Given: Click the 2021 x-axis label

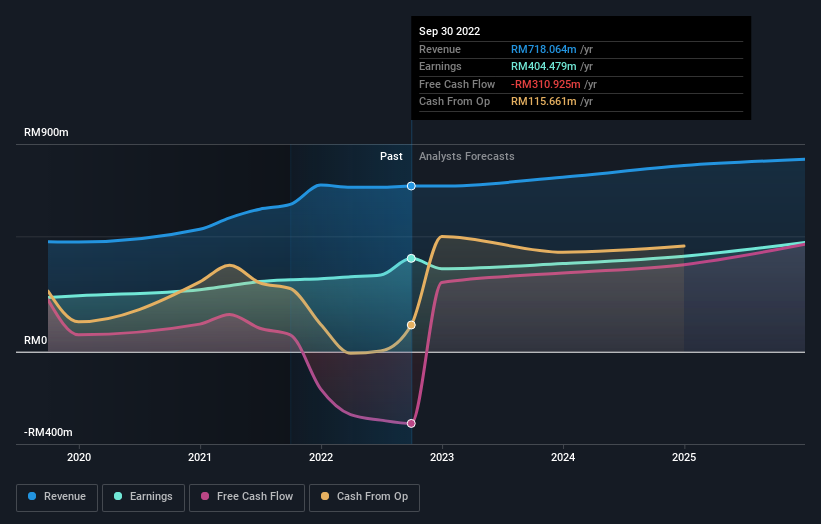Looking at the screenshot, I should click(x=200, y=457).
